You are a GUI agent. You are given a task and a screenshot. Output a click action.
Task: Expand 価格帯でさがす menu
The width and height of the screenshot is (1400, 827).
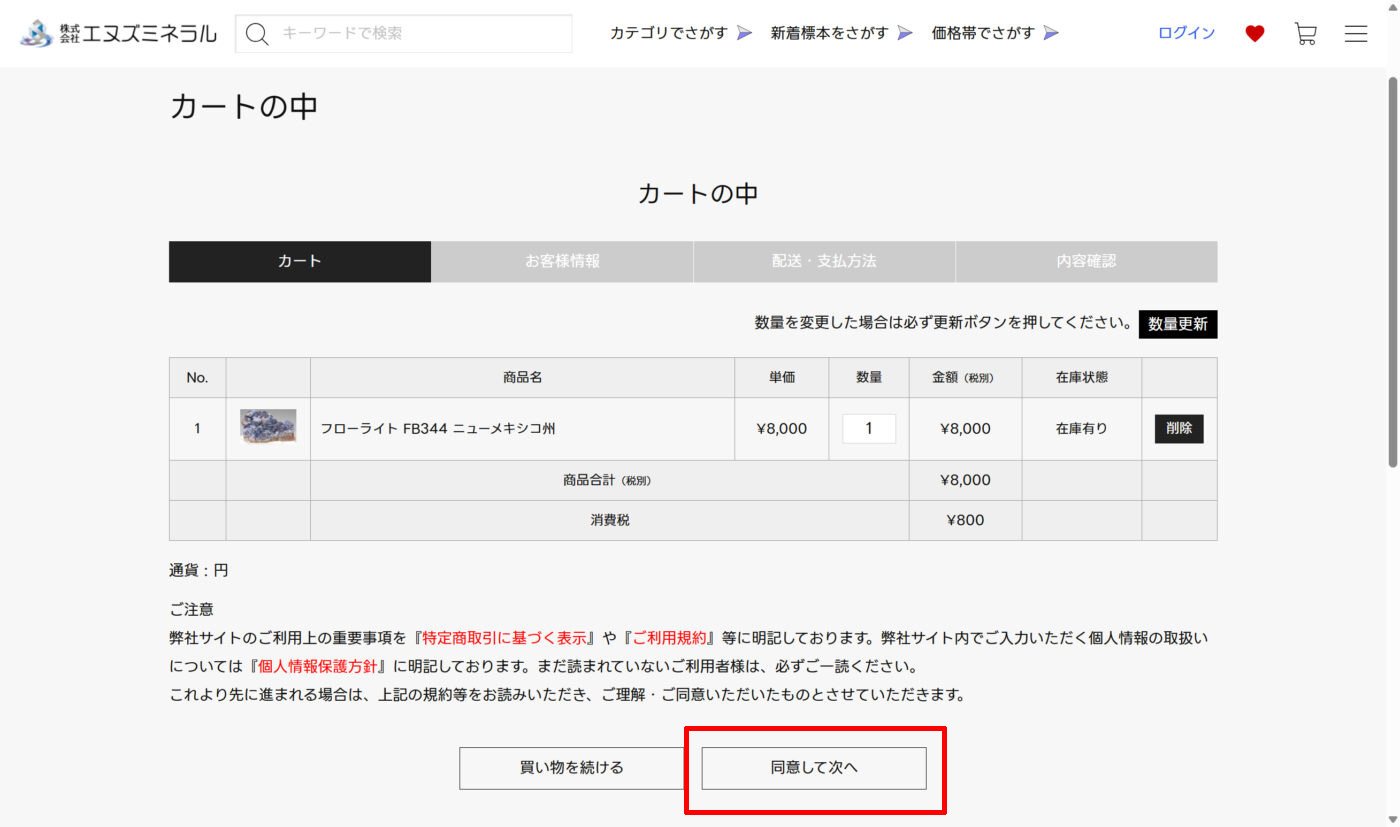pyautogui.click(x=994, y=33)
